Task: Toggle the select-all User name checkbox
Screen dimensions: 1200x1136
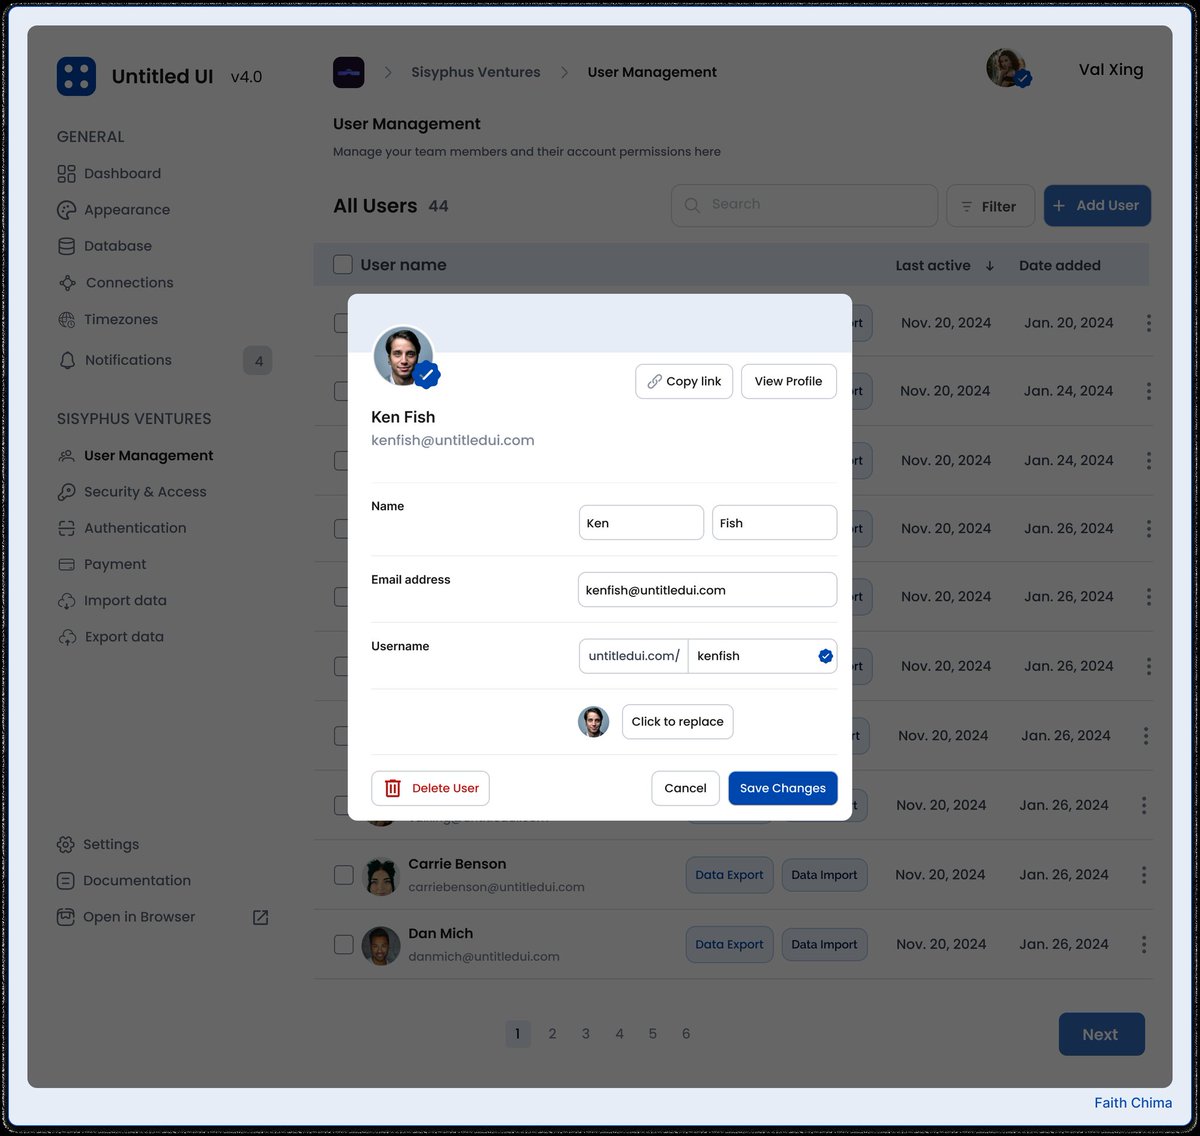Action: tap(343, 265)
